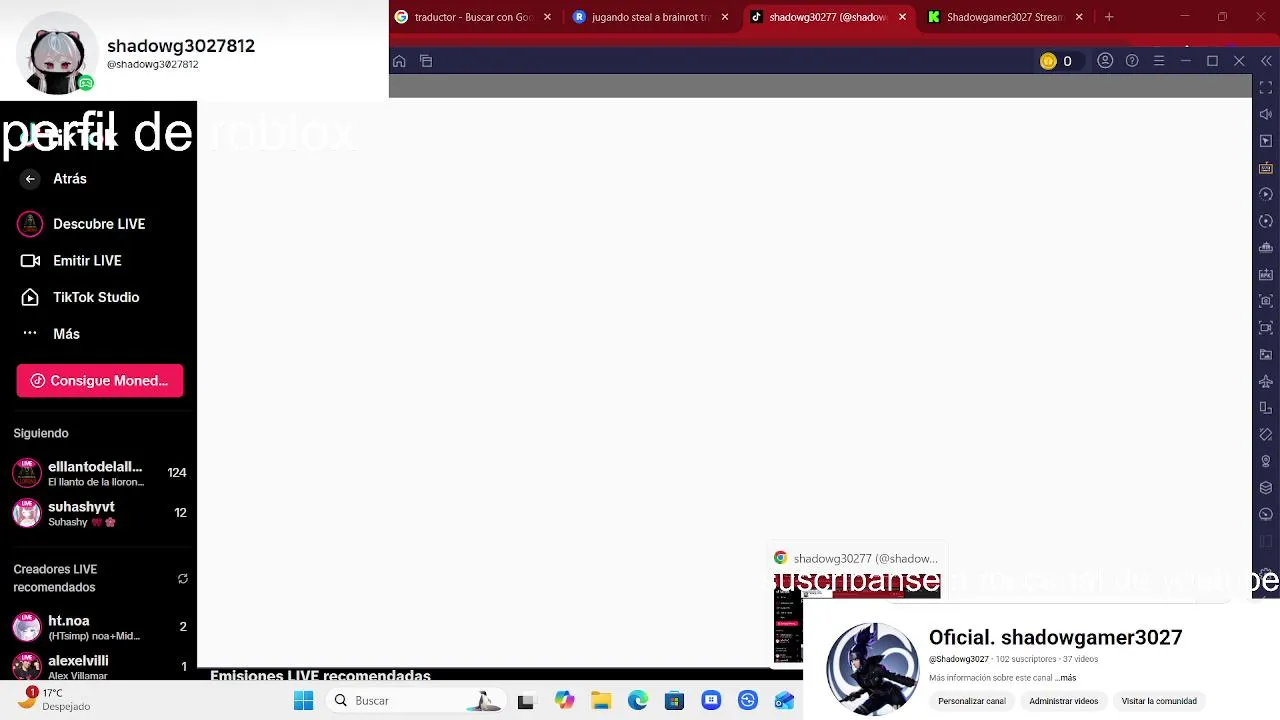Click the eco mode gauge icon

point(1266,514)
